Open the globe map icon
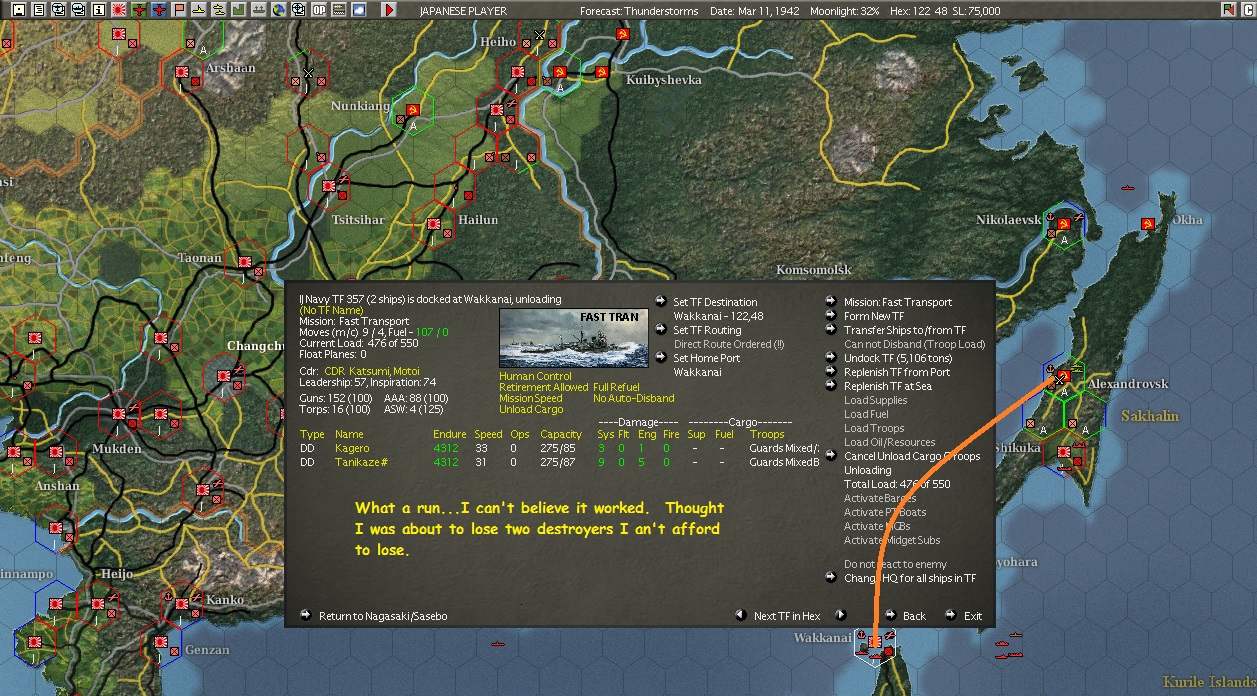This screenshot has height=696, width=1257. [x=278, y=10]
